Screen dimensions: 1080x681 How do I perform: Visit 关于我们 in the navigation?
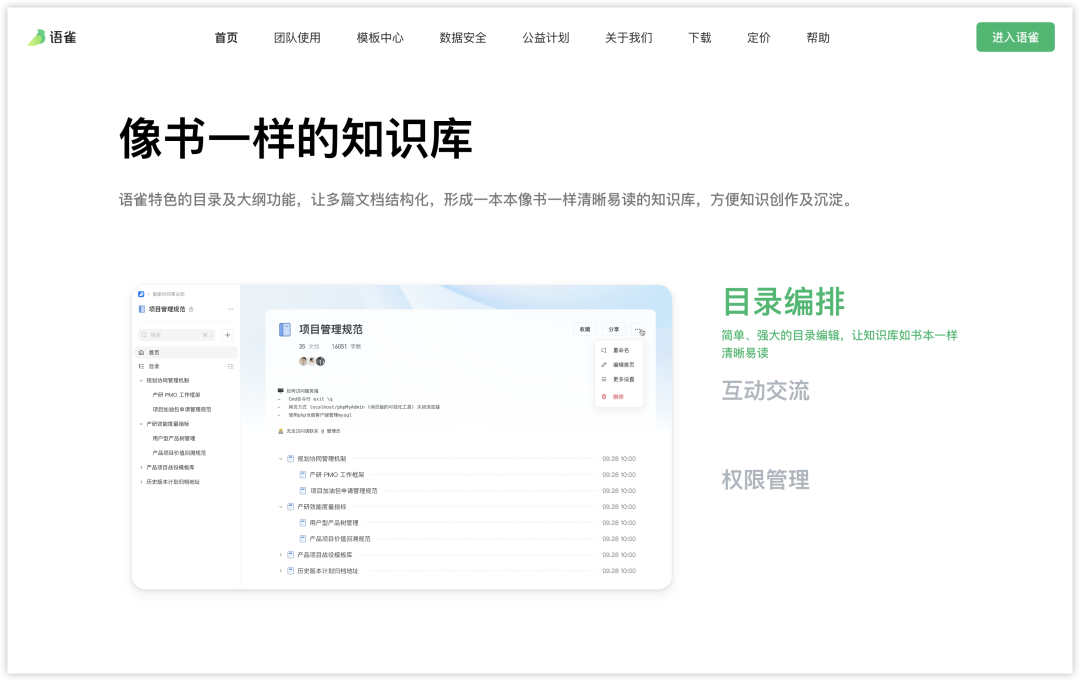pyautogui.click(x=629, y=38)
